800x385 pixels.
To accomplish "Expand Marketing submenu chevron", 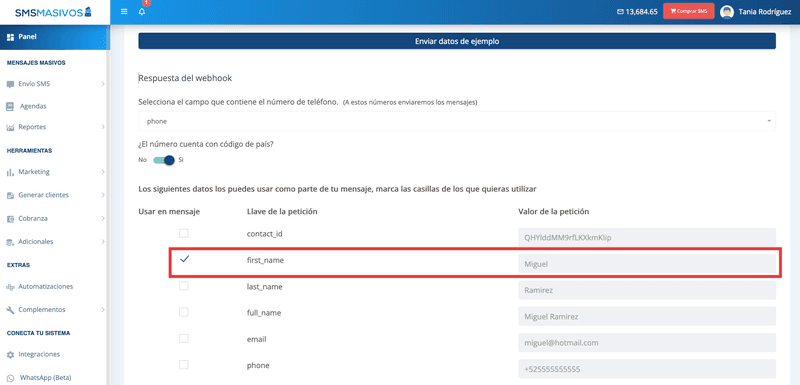I will 103,172.
